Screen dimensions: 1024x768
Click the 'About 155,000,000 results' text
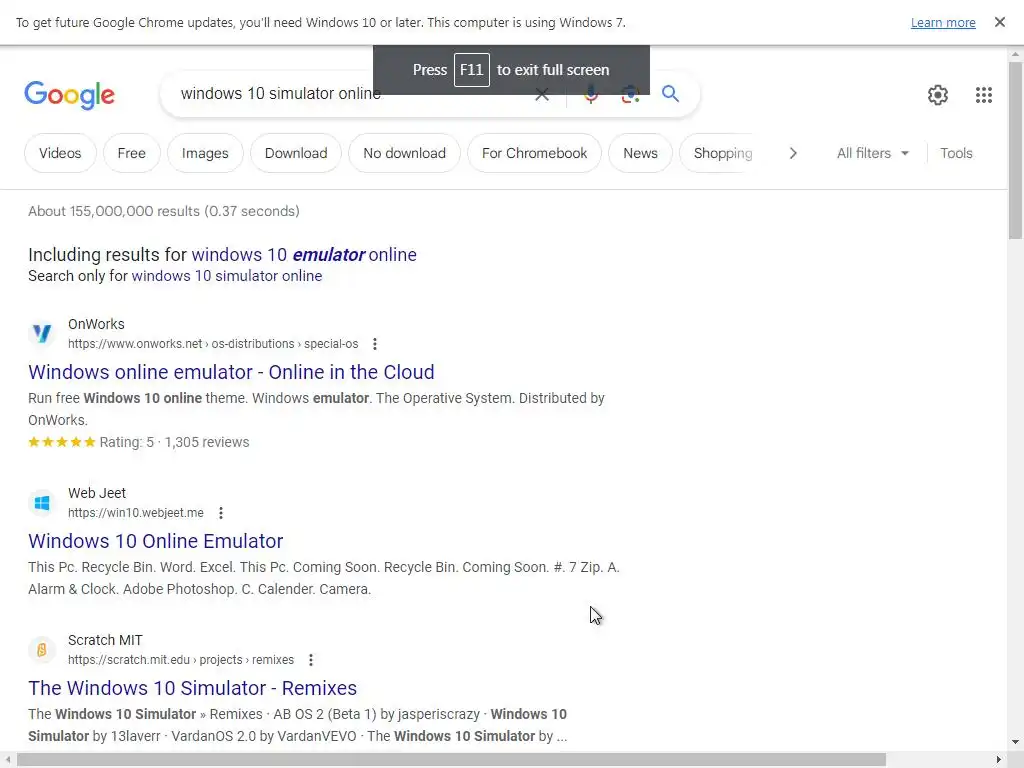point(164,212)
